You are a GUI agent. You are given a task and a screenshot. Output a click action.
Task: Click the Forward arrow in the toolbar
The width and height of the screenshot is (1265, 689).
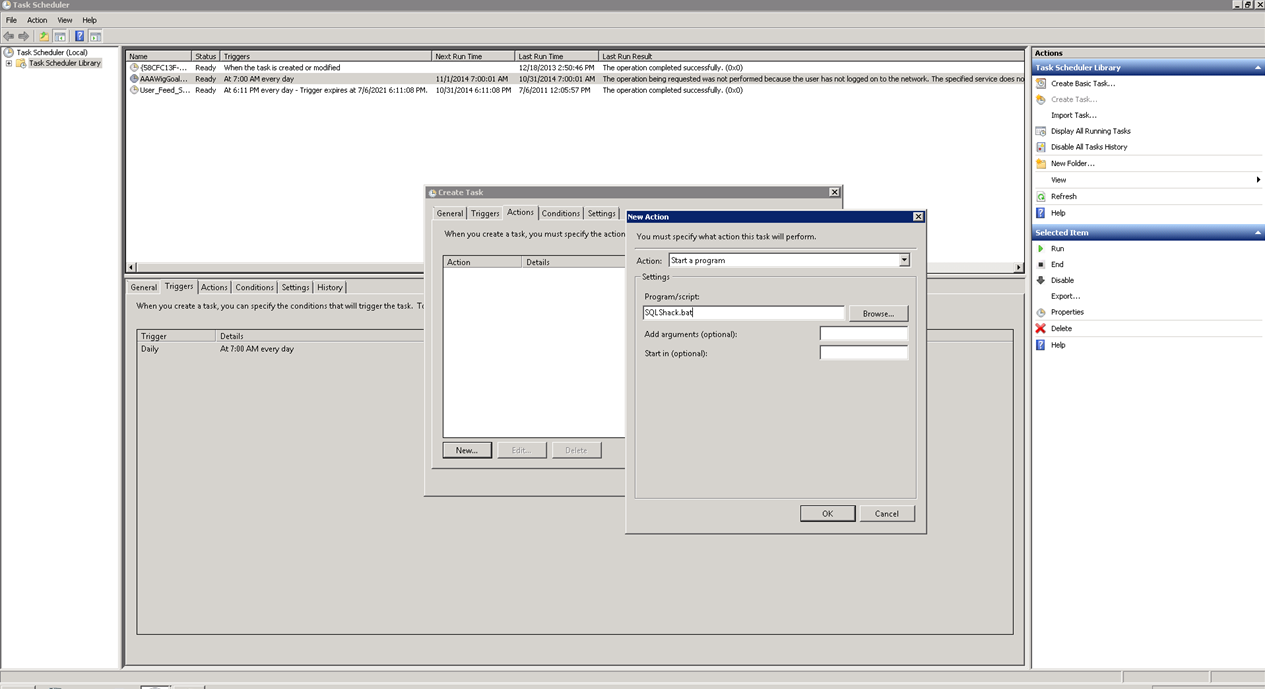click(24, 36)
